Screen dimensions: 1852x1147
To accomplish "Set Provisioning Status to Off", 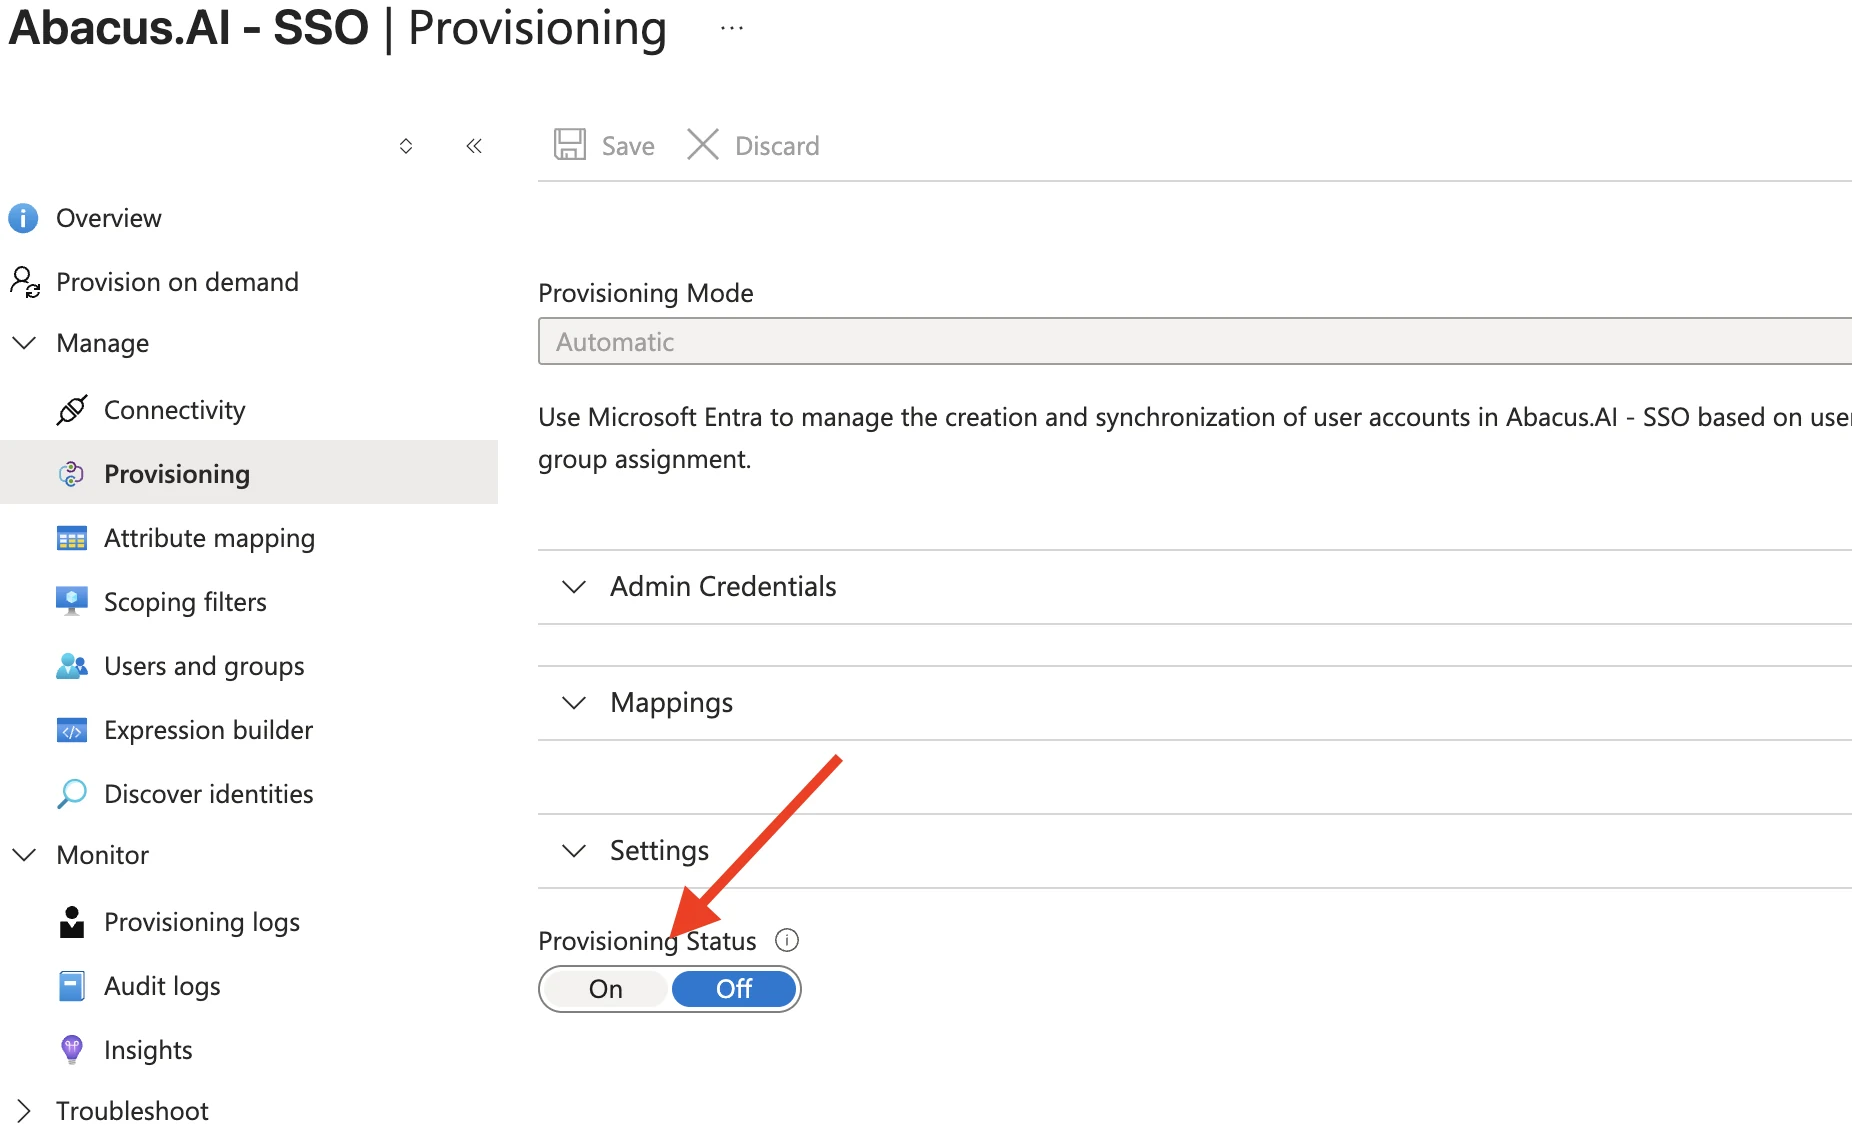I will 735,989.
